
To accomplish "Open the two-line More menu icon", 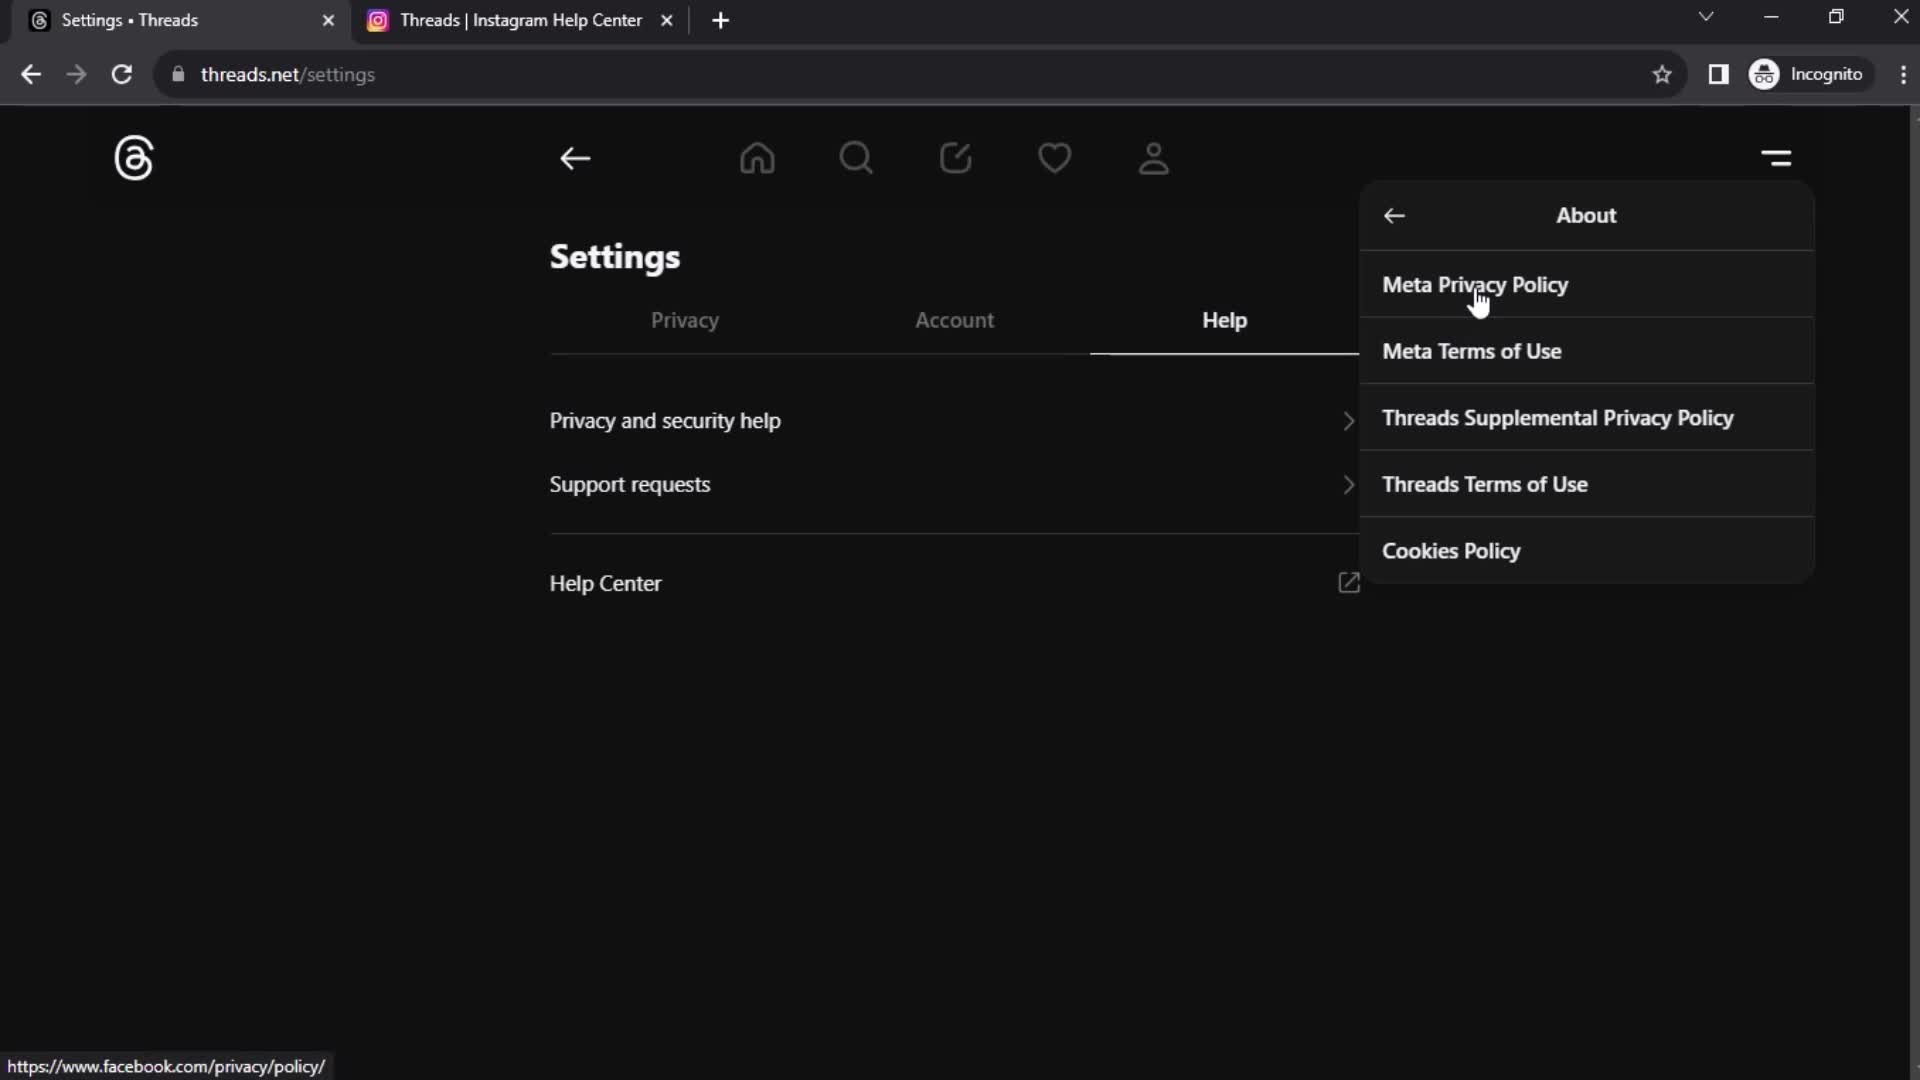I will (1776, 158).
